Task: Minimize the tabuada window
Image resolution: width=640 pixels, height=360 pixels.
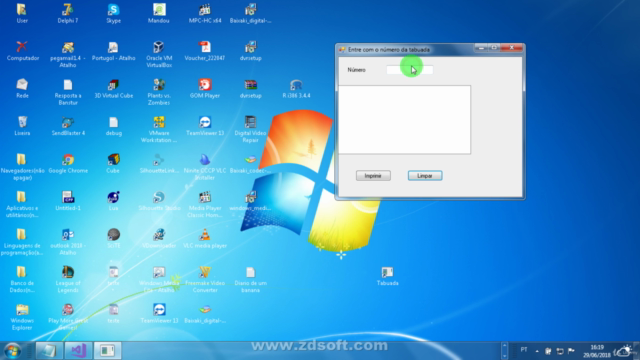Action: point(481,48)
